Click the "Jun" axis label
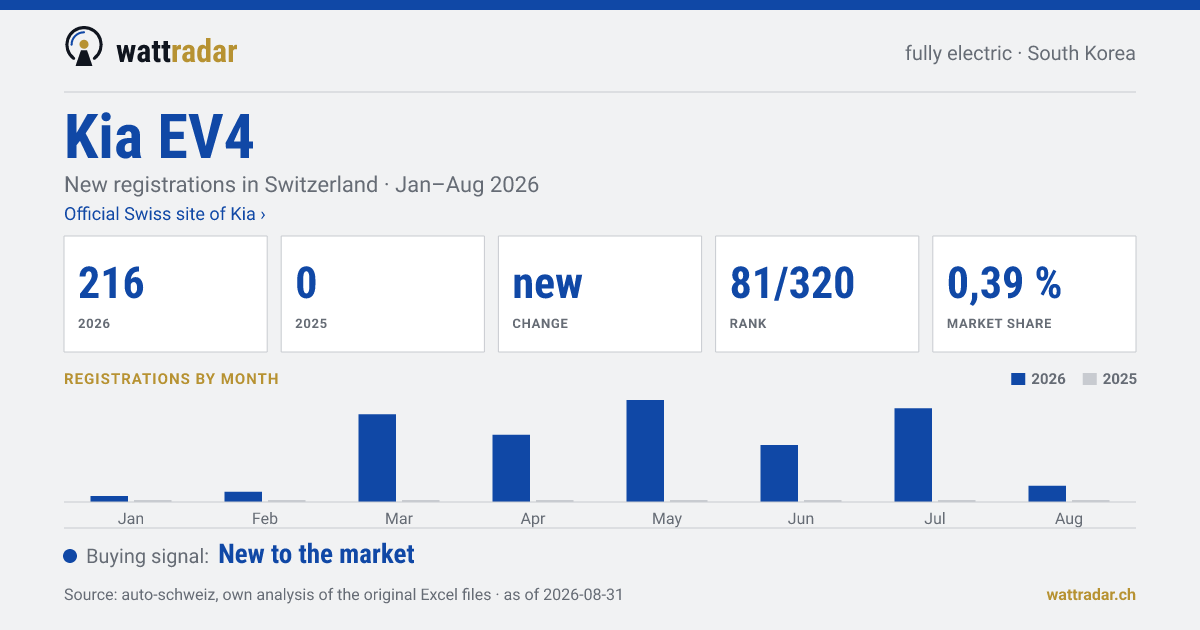 coord(801,519)
